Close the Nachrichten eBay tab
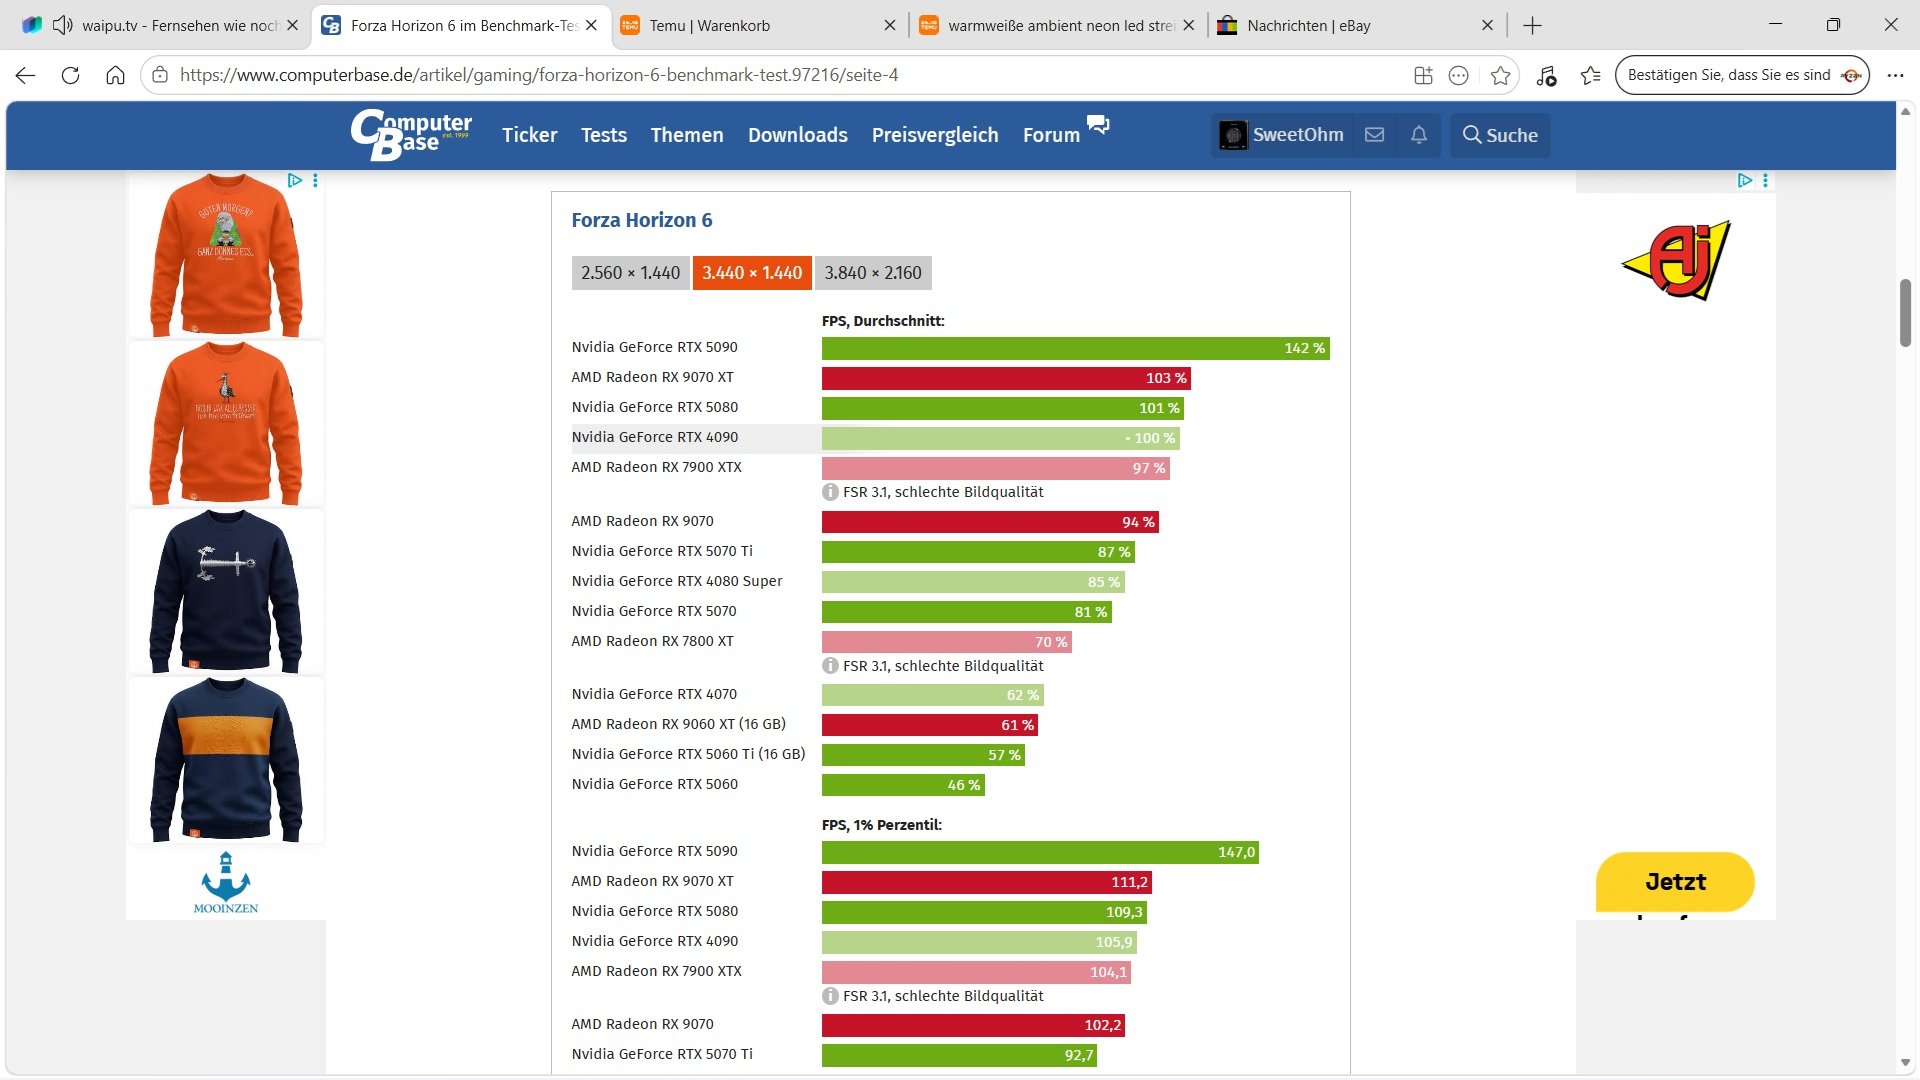Image resolution: width=1920 pixels, height=1080 pixels. point(1487,26)
